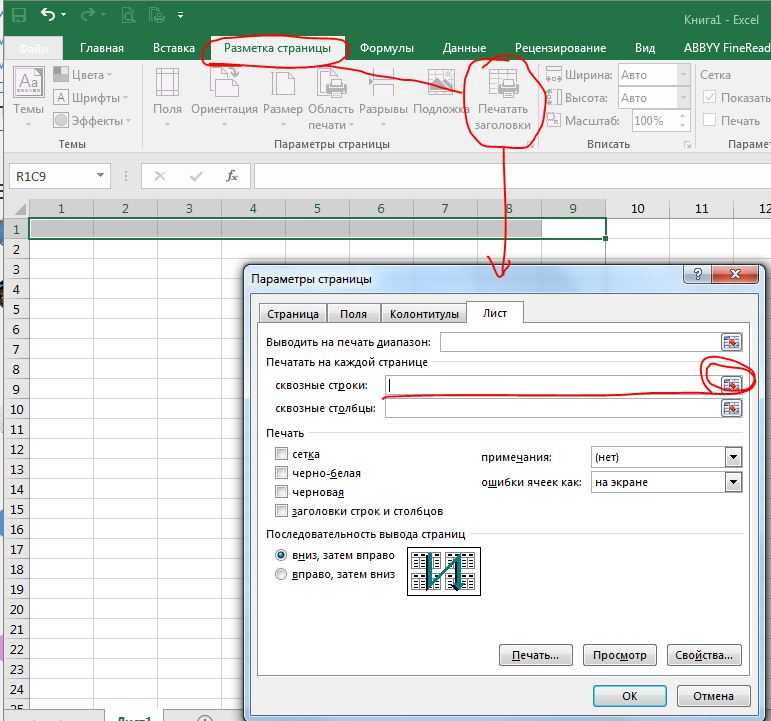This screenshot has width=771, height=721.
Task: Click the Отмена cancel button
Action: coord(713,696)
